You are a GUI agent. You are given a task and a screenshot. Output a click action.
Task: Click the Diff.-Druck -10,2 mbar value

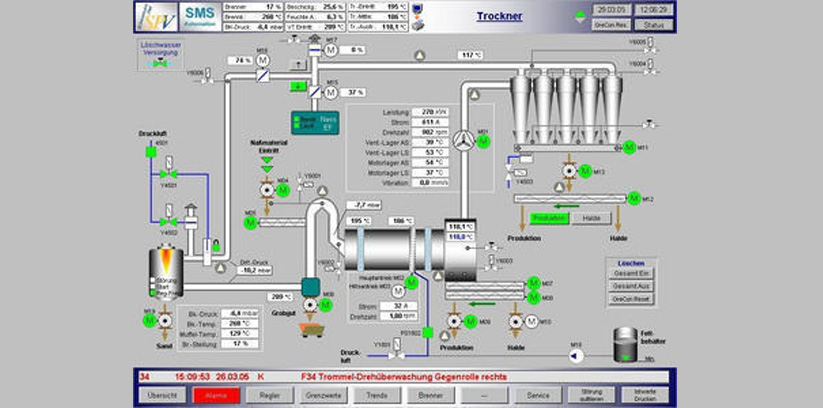[255, 270]
